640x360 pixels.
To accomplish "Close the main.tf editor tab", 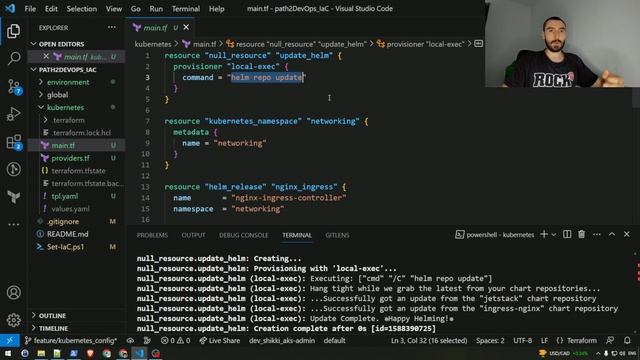I will [x=186, y=27].
